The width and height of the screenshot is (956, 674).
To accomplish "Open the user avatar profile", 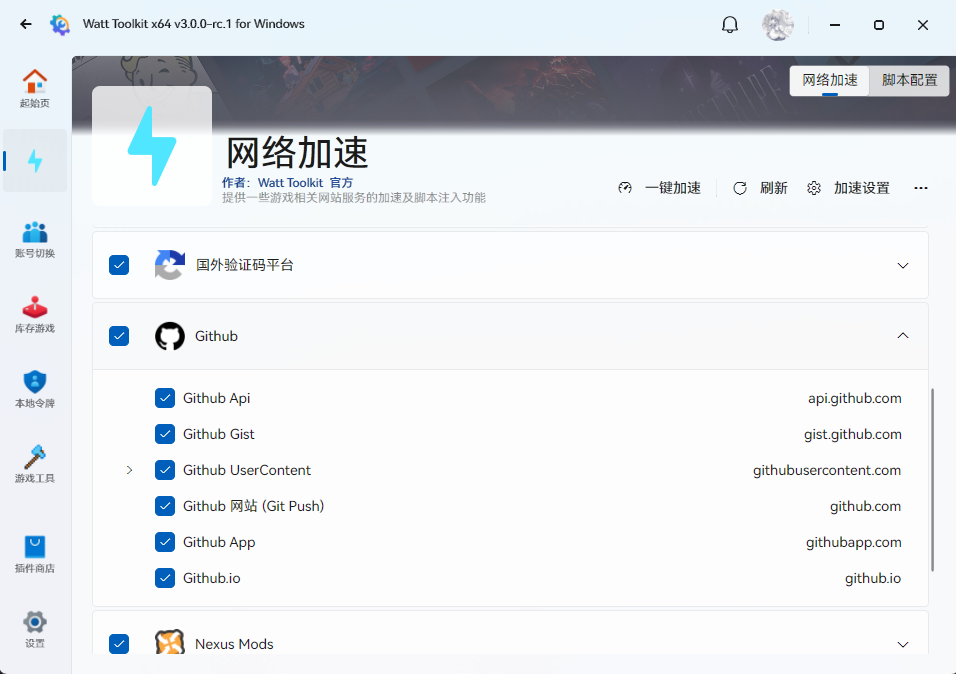I will (777, 25).
